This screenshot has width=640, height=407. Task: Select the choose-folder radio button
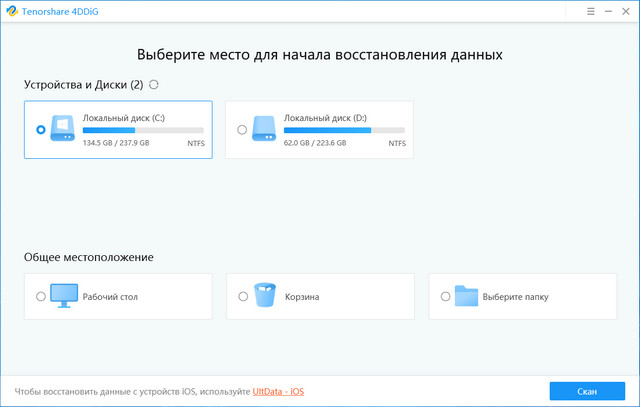tap(445, 296)
